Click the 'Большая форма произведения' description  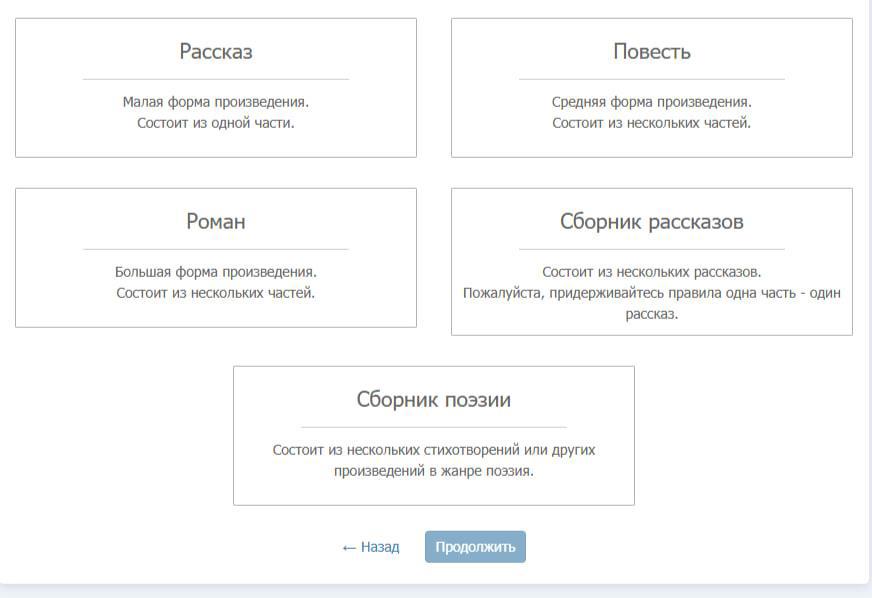tap(215, 272)
